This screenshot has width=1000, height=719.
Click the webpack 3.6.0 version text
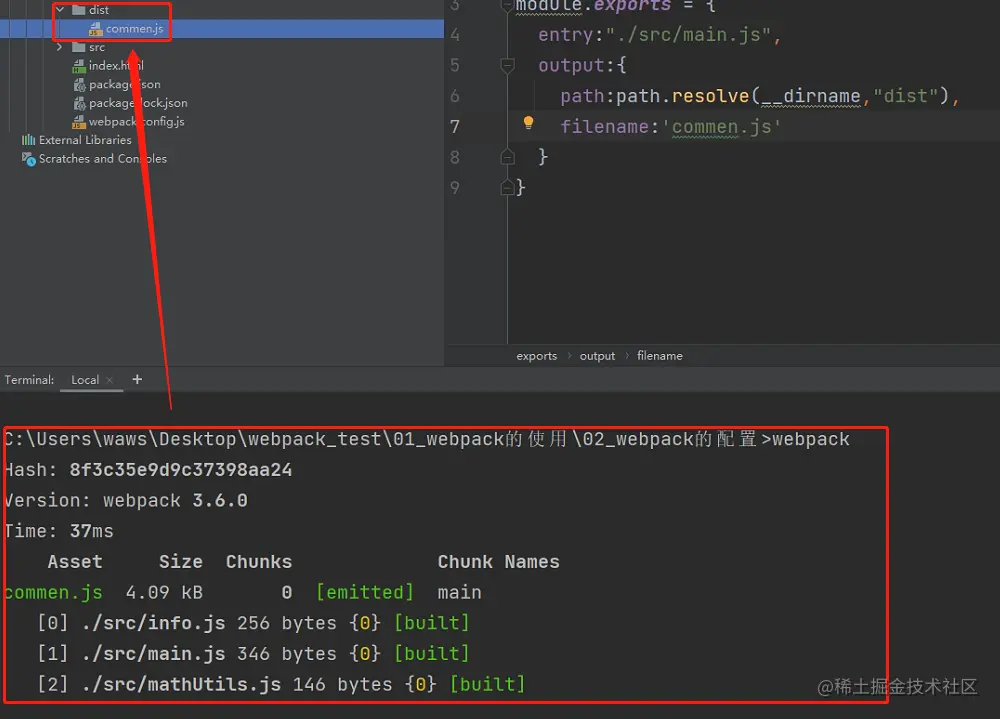(x=175, y=501)
